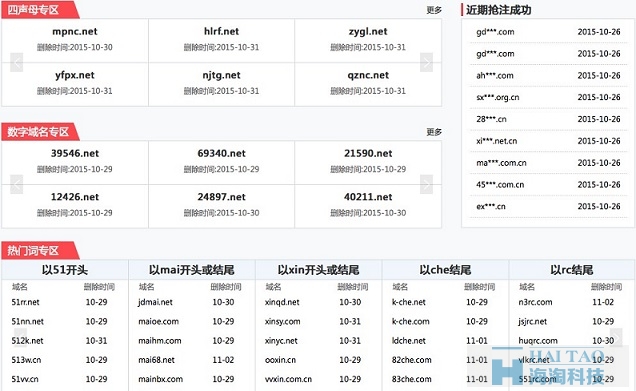
Task: Click right arrow in 热门词专区 table
Action: tap(616, 337)
